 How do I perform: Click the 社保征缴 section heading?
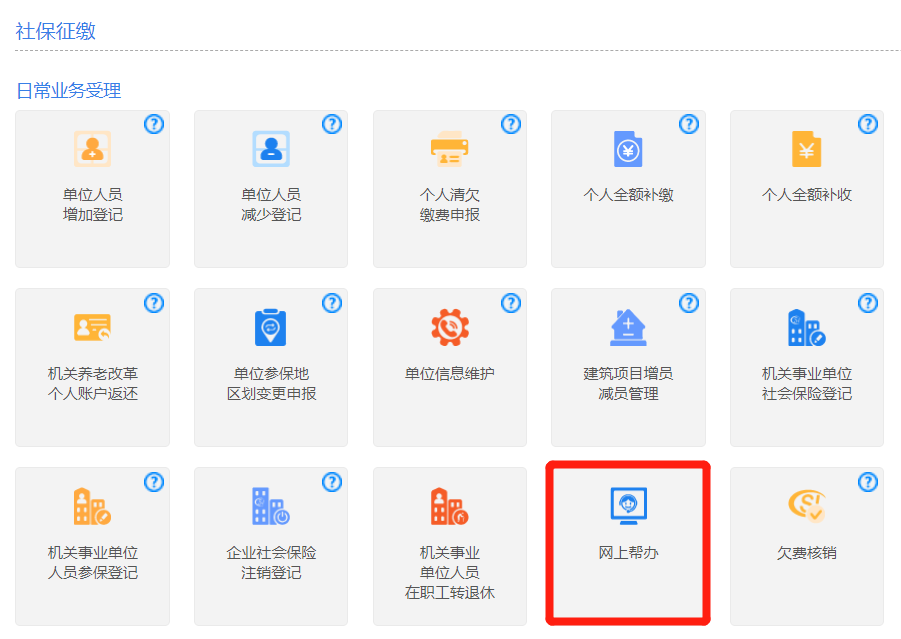(56, 31)
